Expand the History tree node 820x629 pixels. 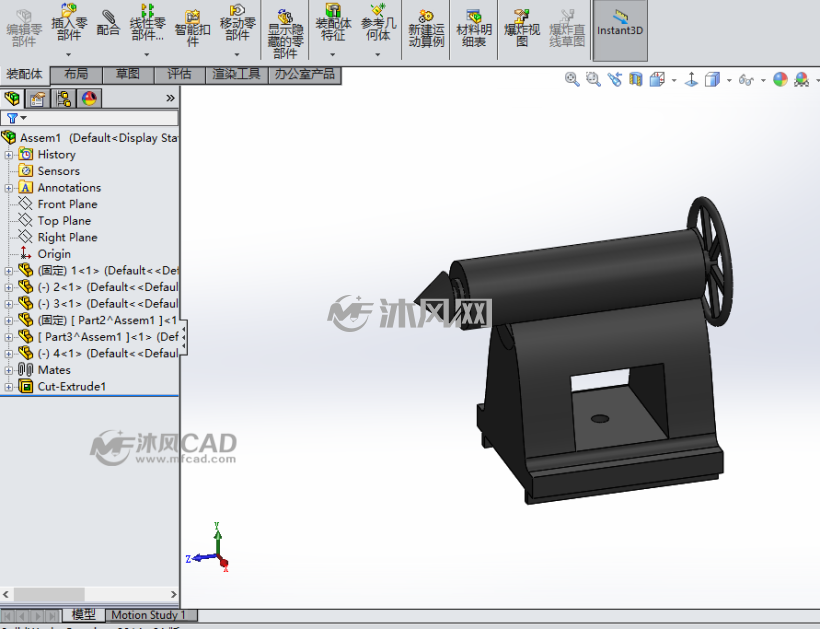point(8,155)
